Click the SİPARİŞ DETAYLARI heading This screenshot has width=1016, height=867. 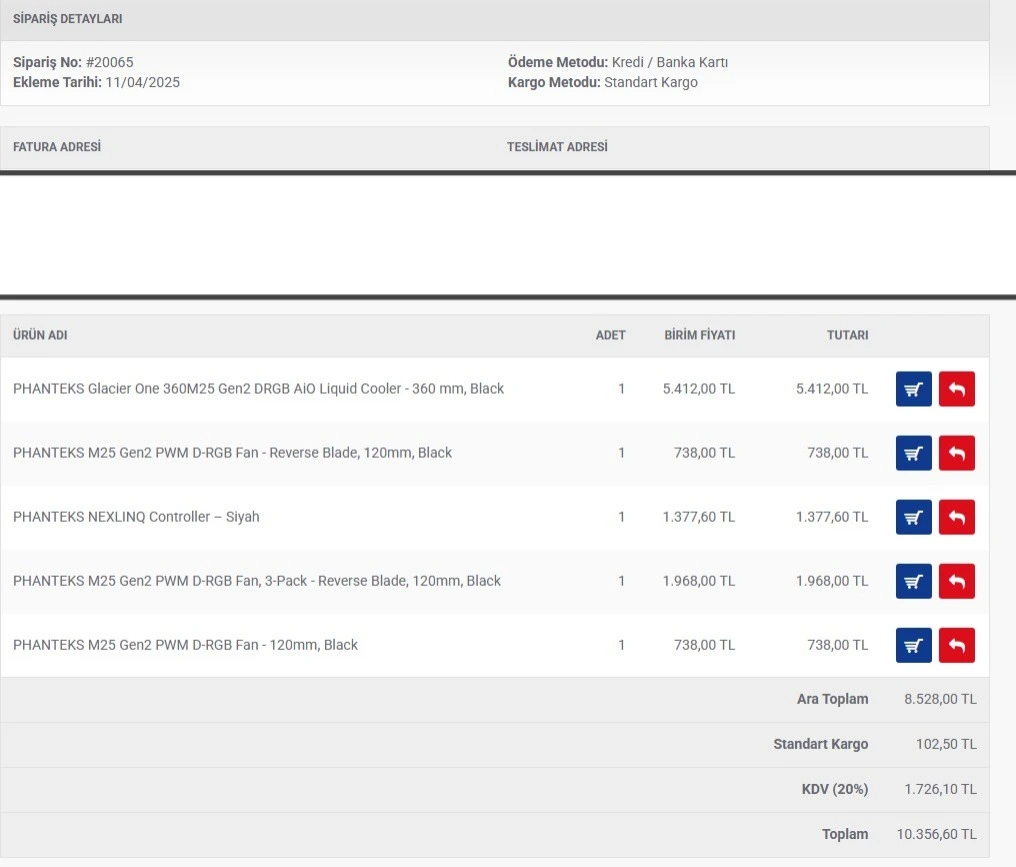[67, 19]
